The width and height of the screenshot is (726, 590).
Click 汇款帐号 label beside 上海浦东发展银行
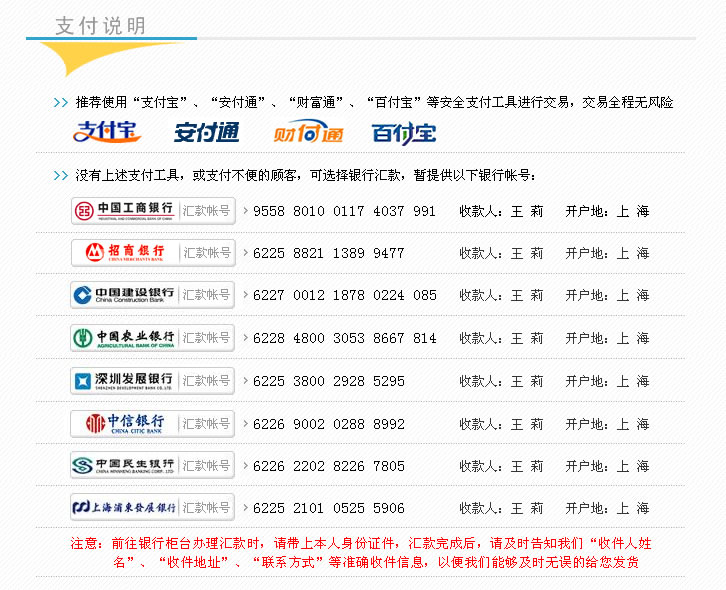(x=206, y=508)
